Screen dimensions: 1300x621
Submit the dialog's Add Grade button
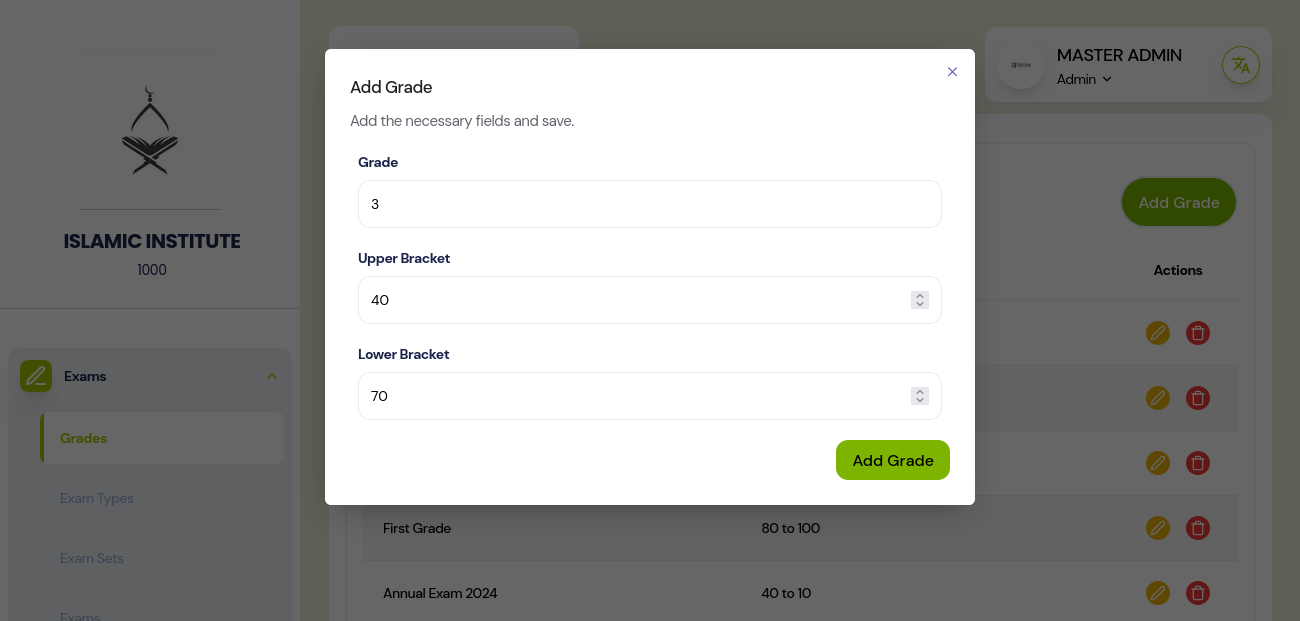(892, 460)
